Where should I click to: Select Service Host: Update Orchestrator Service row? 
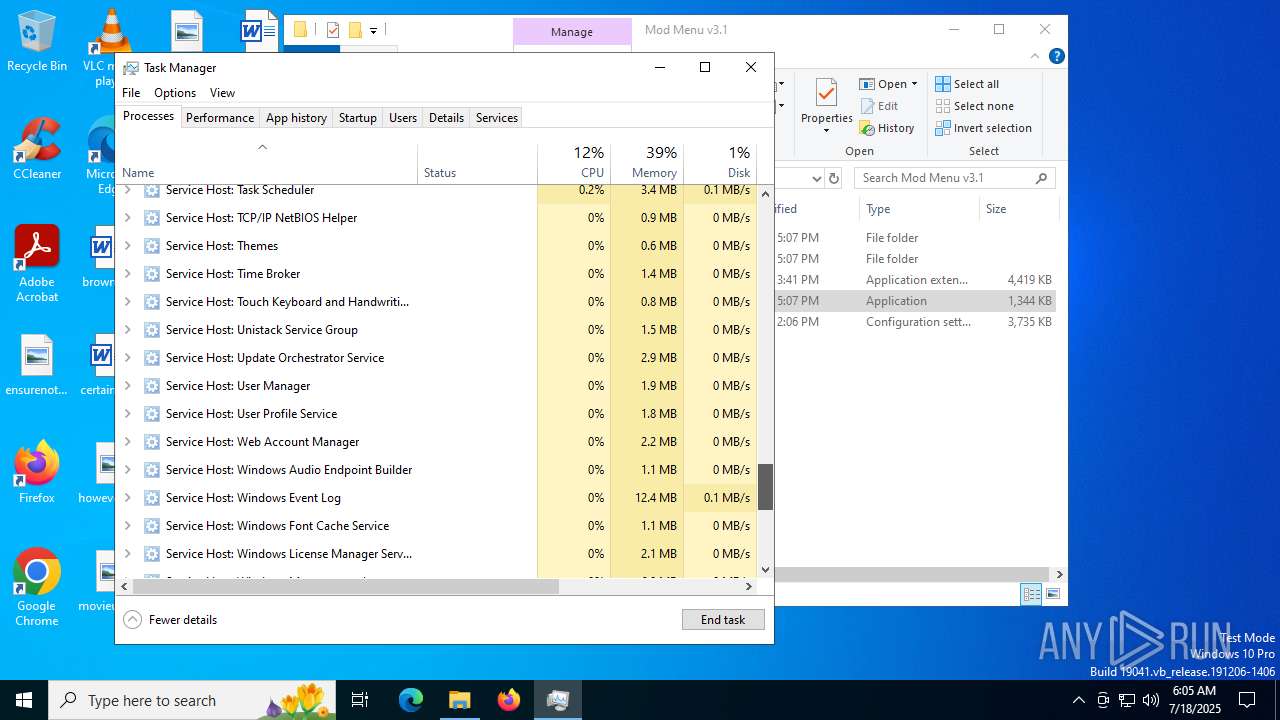(x=436, y=358)
